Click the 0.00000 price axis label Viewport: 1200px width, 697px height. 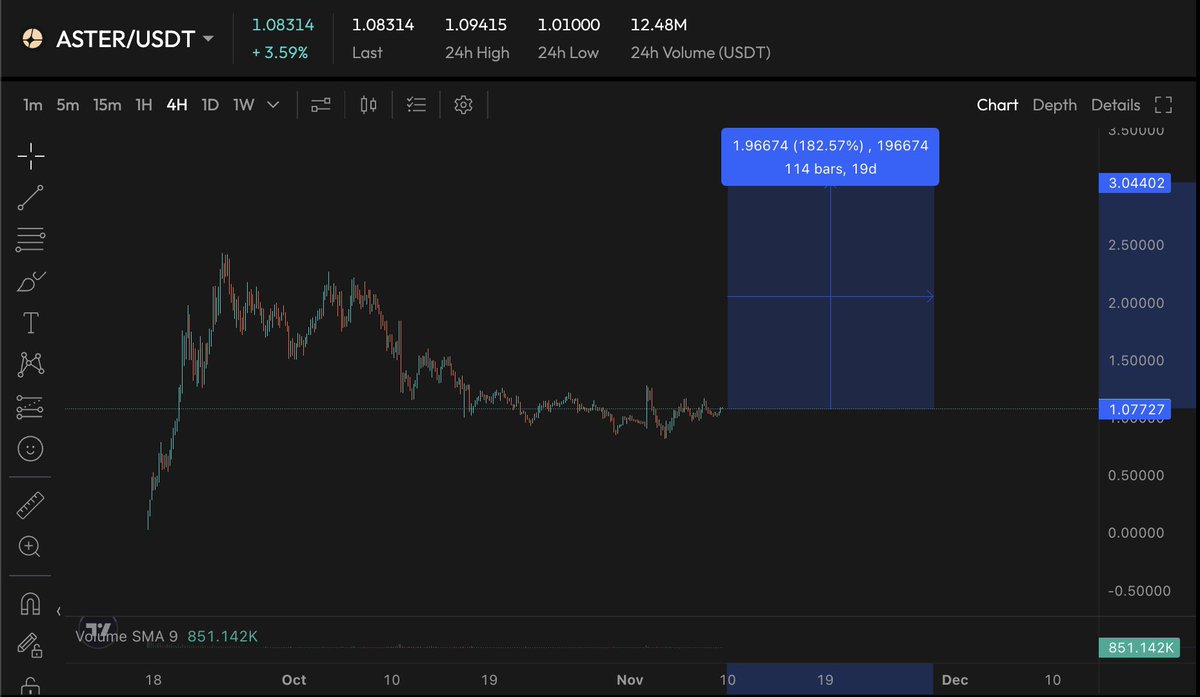[x=1136, y=533]
